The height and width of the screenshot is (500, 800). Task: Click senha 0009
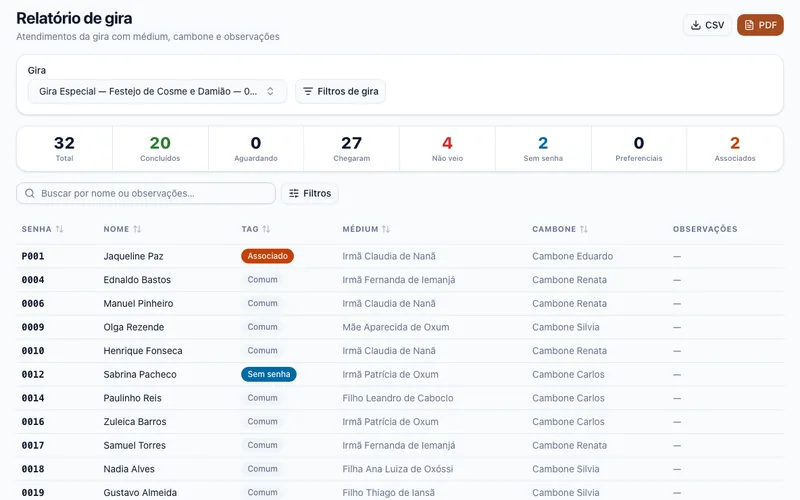pyautogui.click(x=33, y=327)
